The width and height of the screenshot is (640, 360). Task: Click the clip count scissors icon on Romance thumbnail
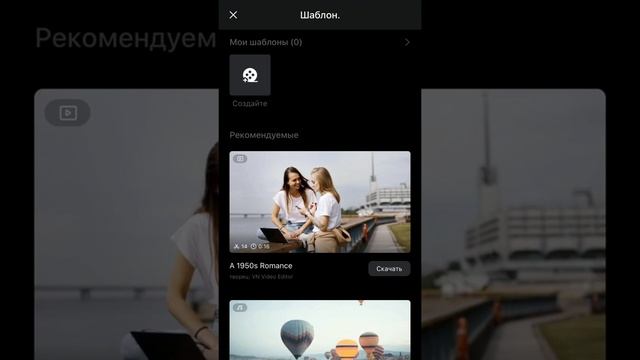point(236,247)
